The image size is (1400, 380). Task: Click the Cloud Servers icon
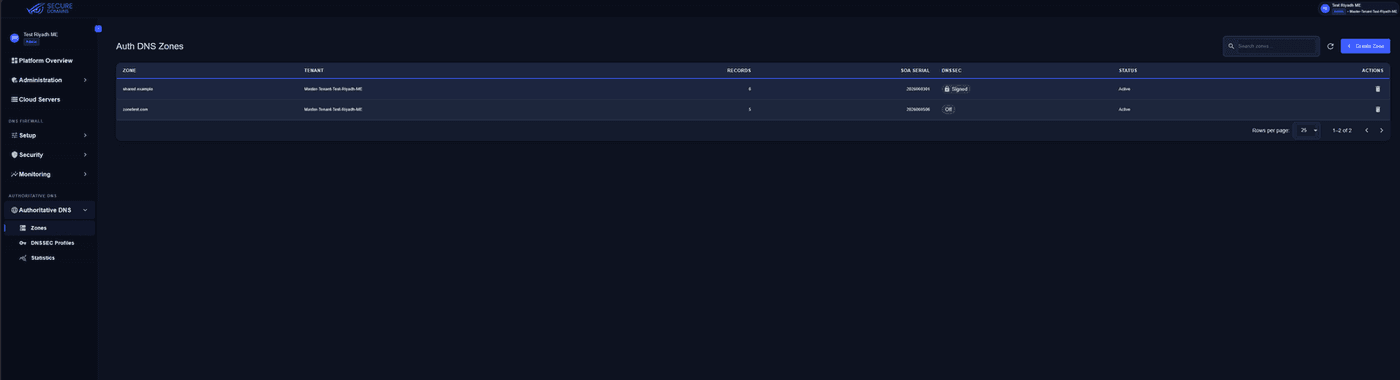pos(14,99)
